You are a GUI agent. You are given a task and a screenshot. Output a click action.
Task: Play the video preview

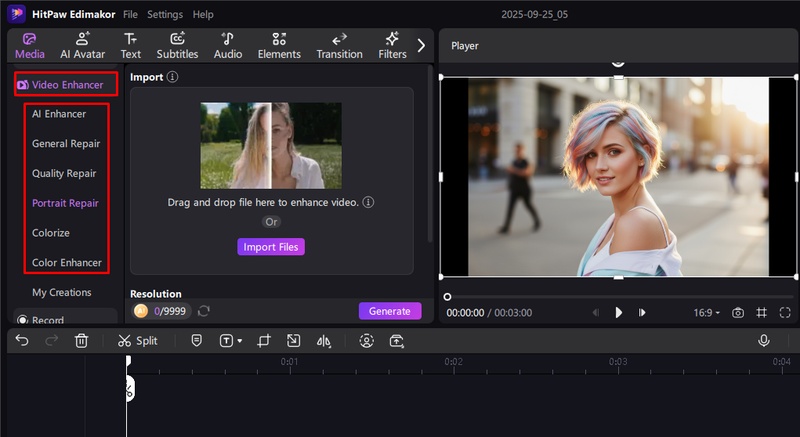(619, 313)
